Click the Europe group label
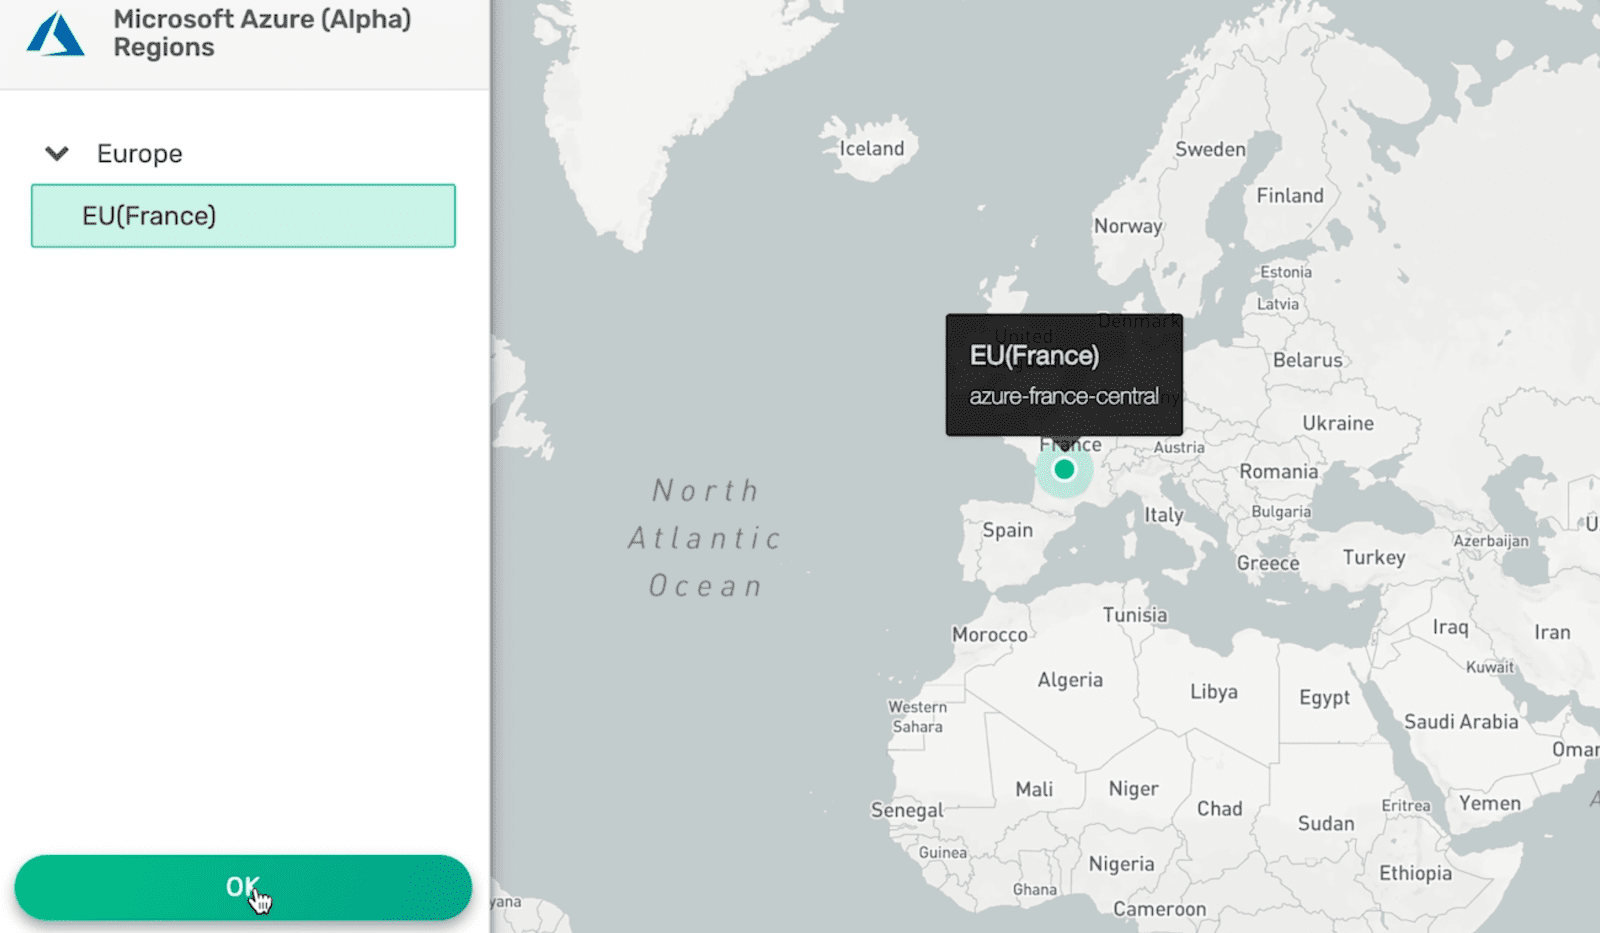This screenshot has width=1600, height=933. pos(139,154)
